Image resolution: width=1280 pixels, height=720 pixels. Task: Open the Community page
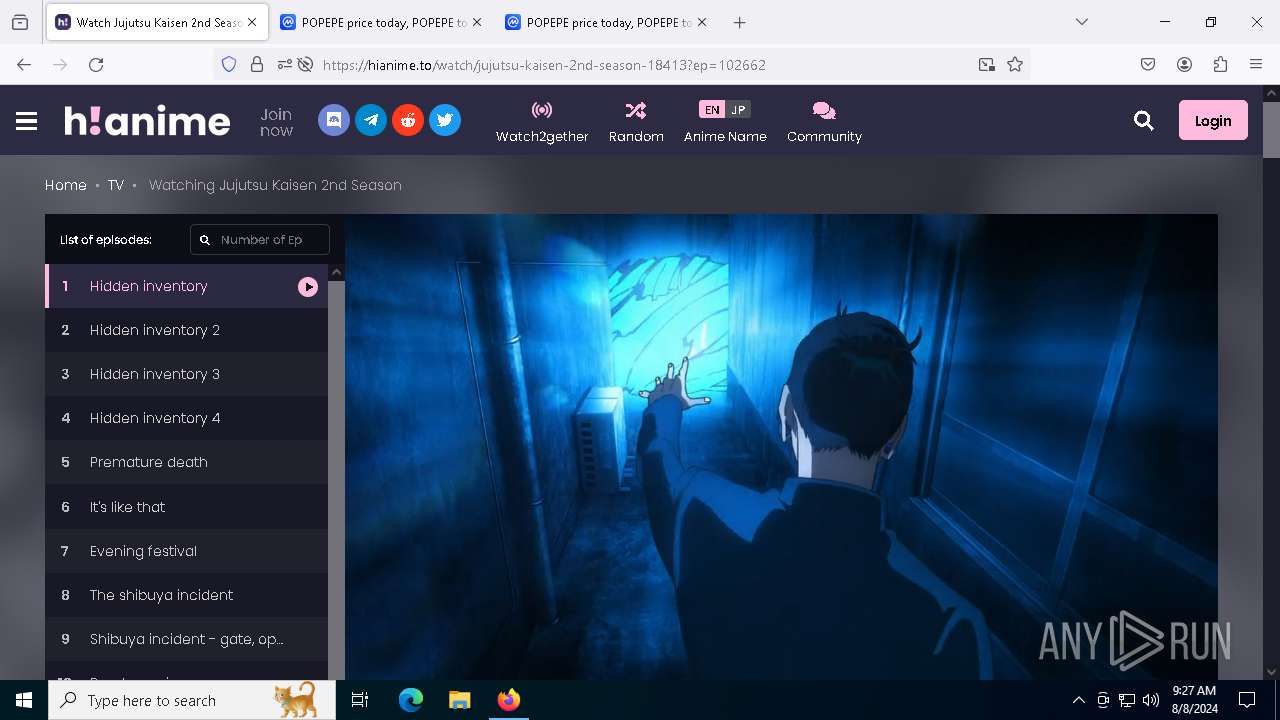(824, 122)
